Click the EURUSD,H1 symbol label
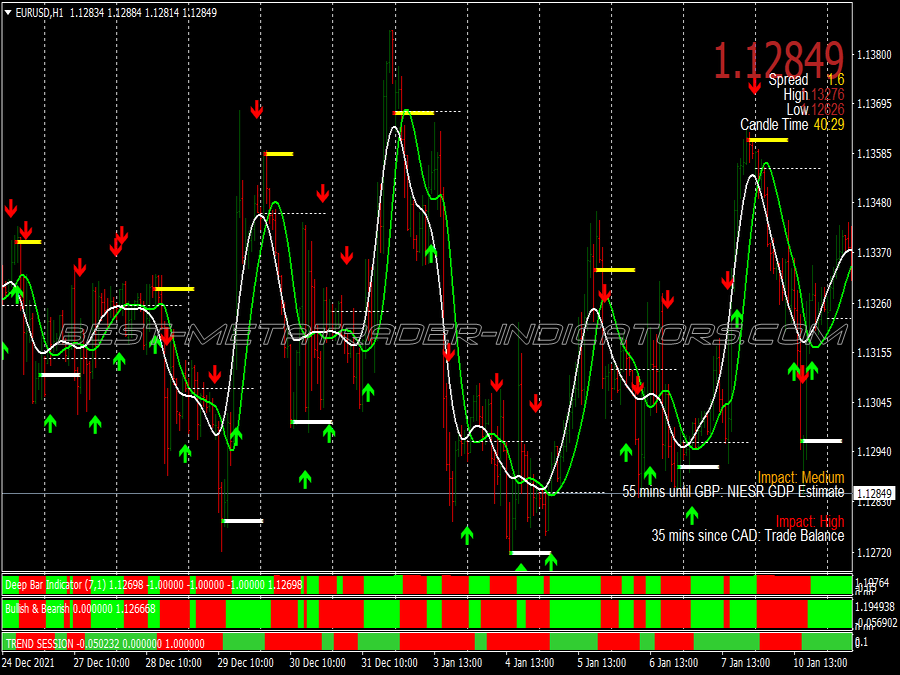Viewport: 900px width, 675px height. [x=40, y=13]
